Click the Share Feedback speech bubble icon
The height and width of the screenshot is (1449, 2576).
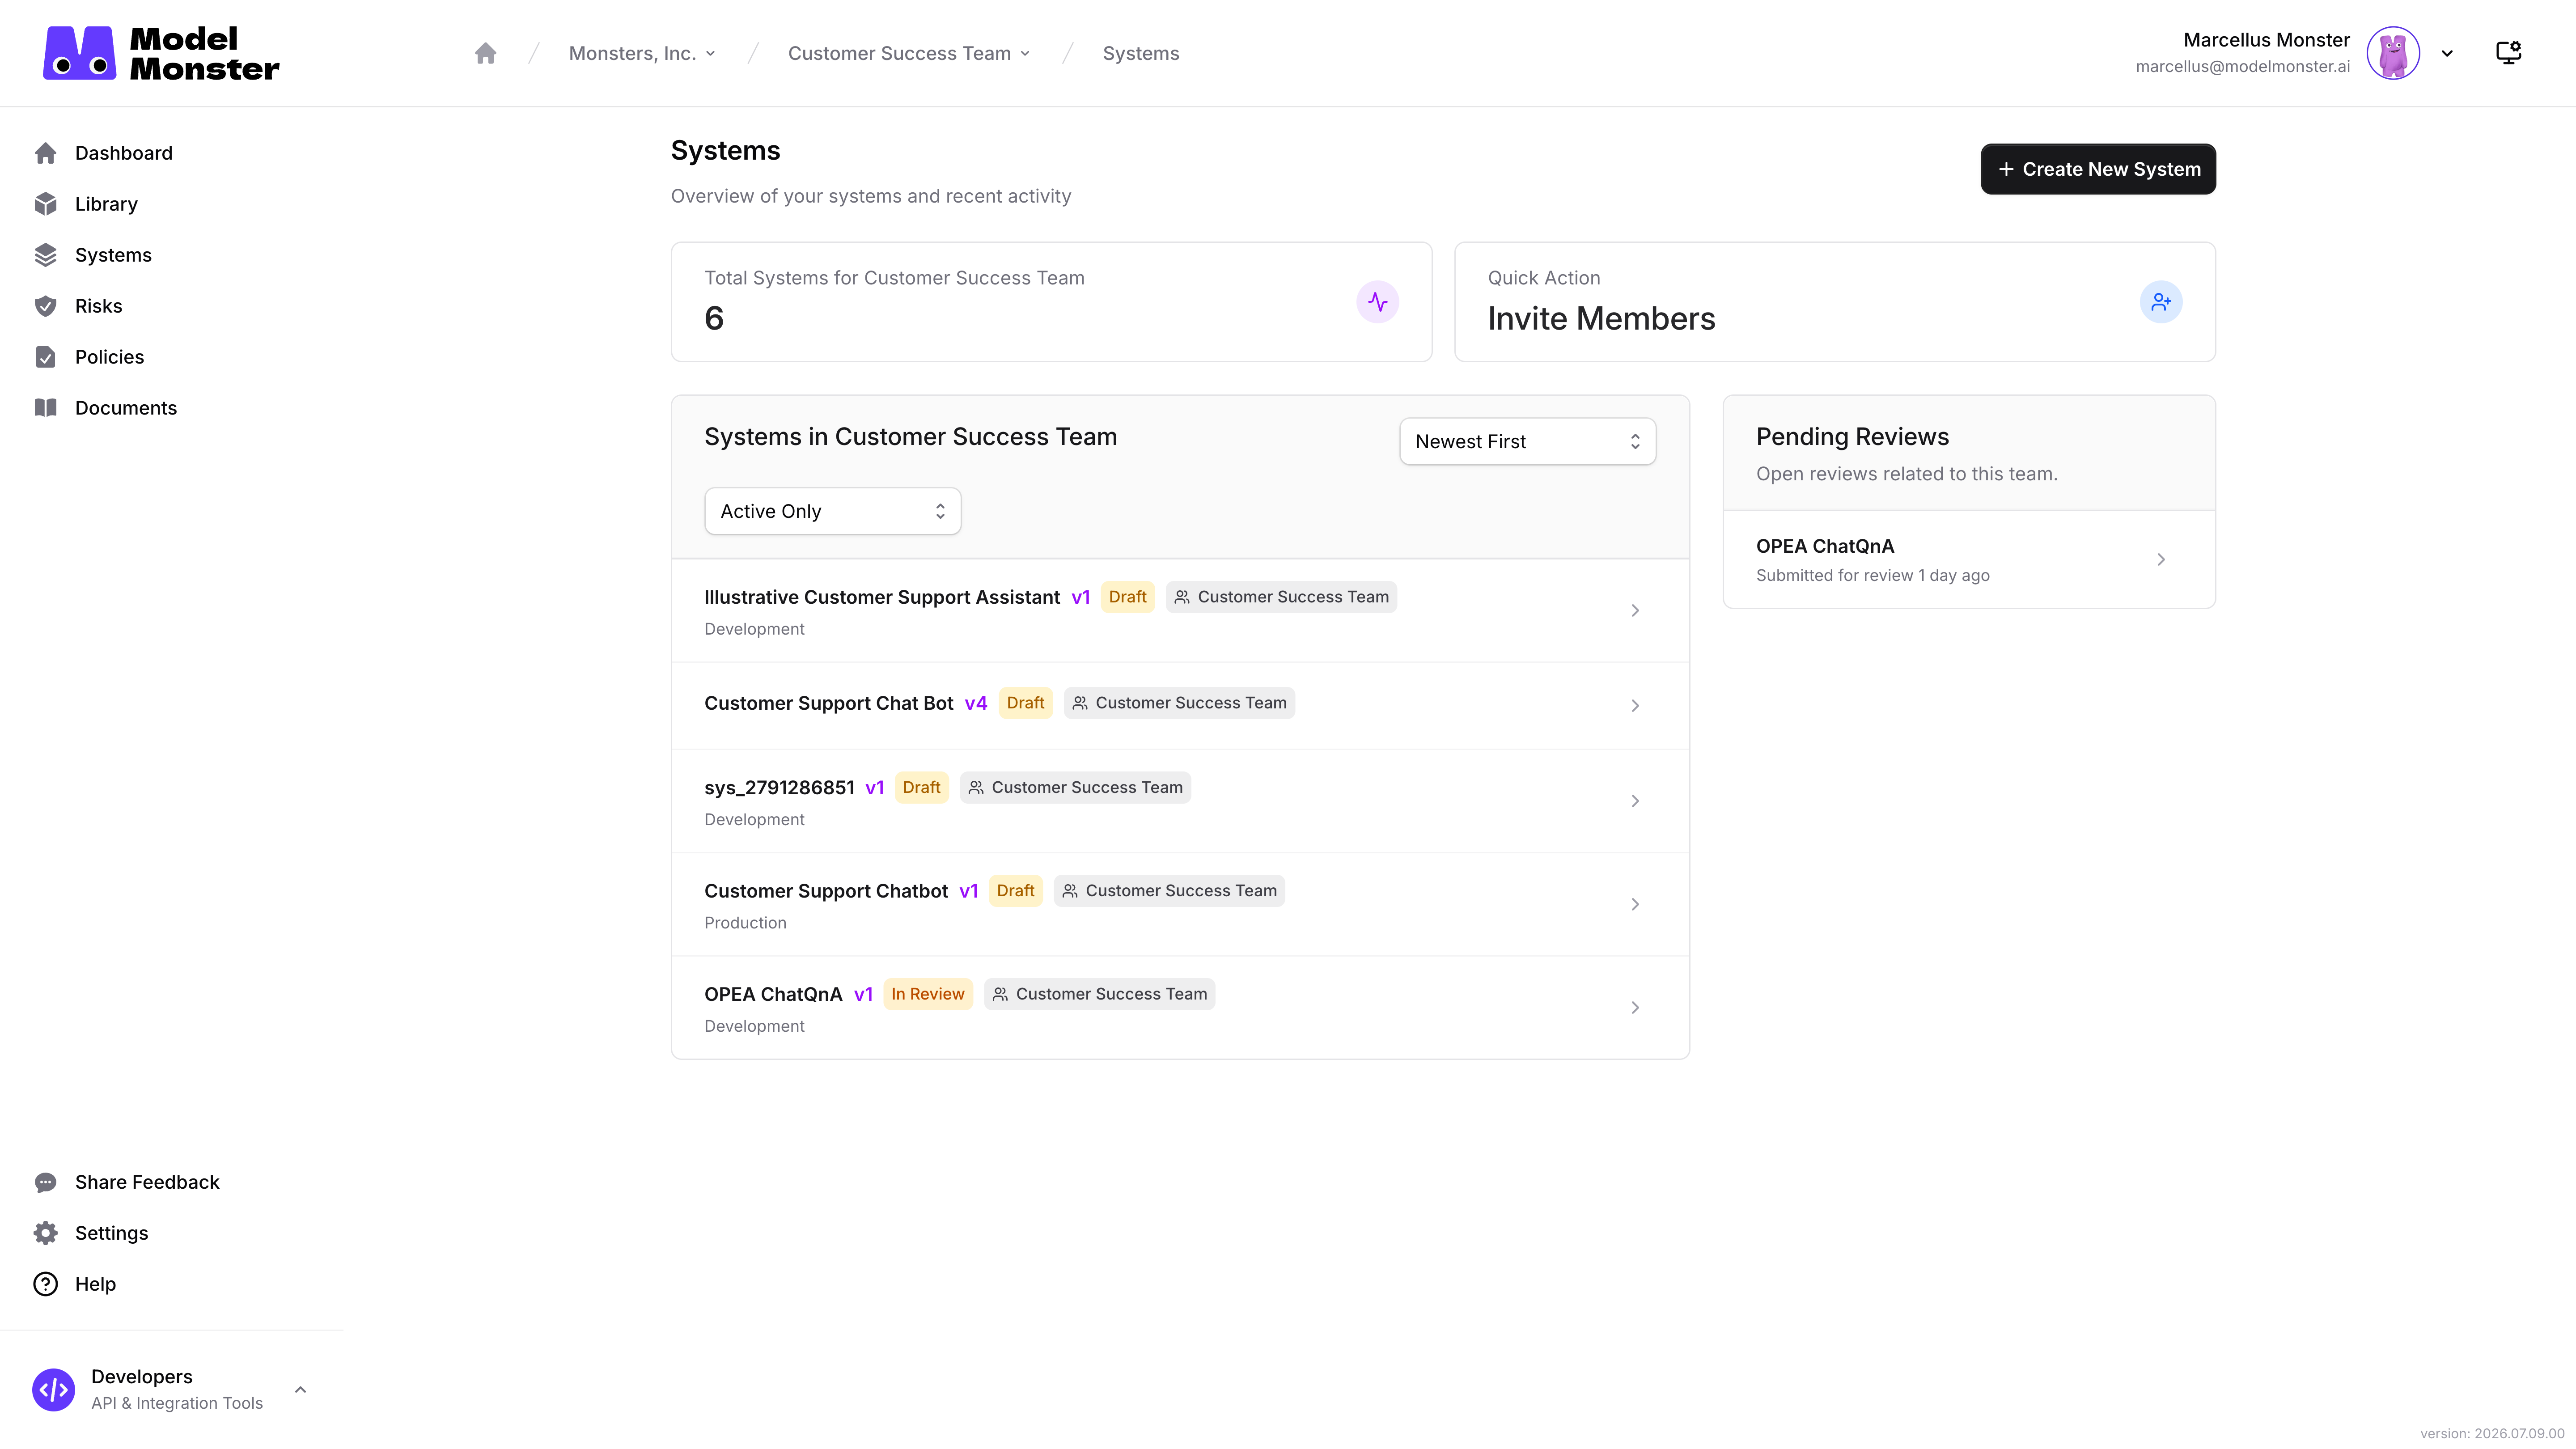[x=46, y=1182]
